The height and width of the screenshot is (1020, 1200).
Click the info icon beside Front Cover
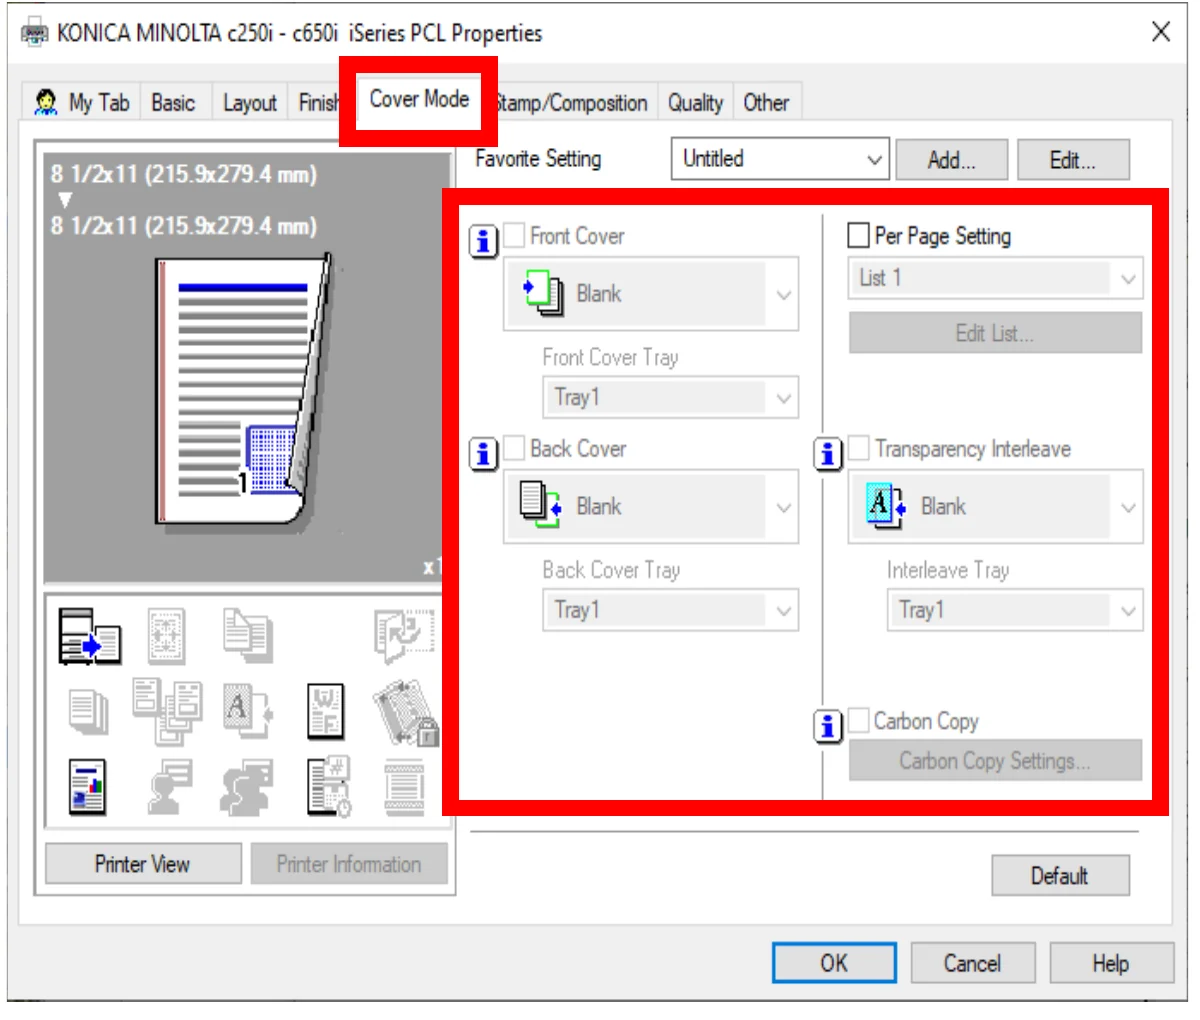484,241
